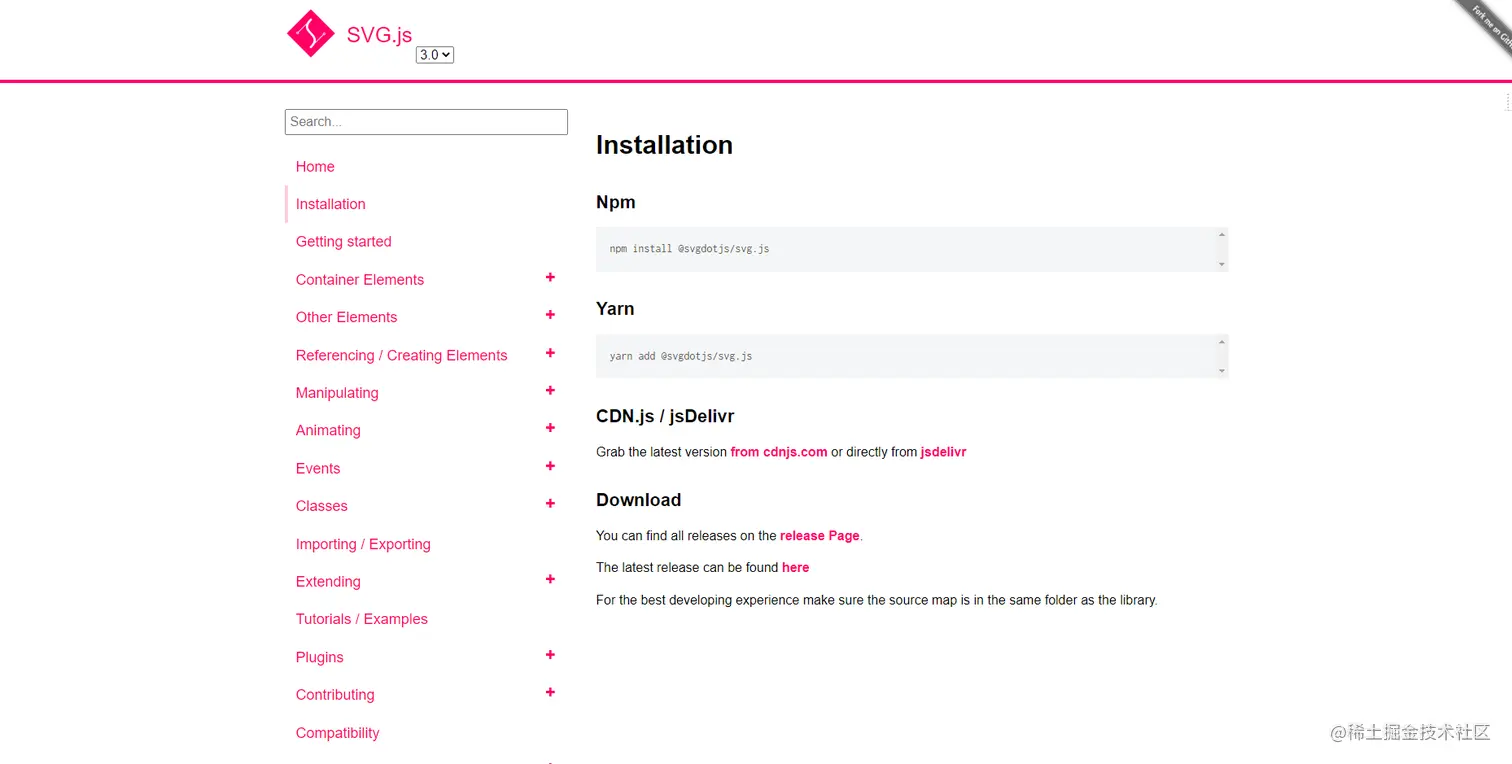Open the Installation sidebar item
Viewport: 1512px width, 764px height.
331,204
